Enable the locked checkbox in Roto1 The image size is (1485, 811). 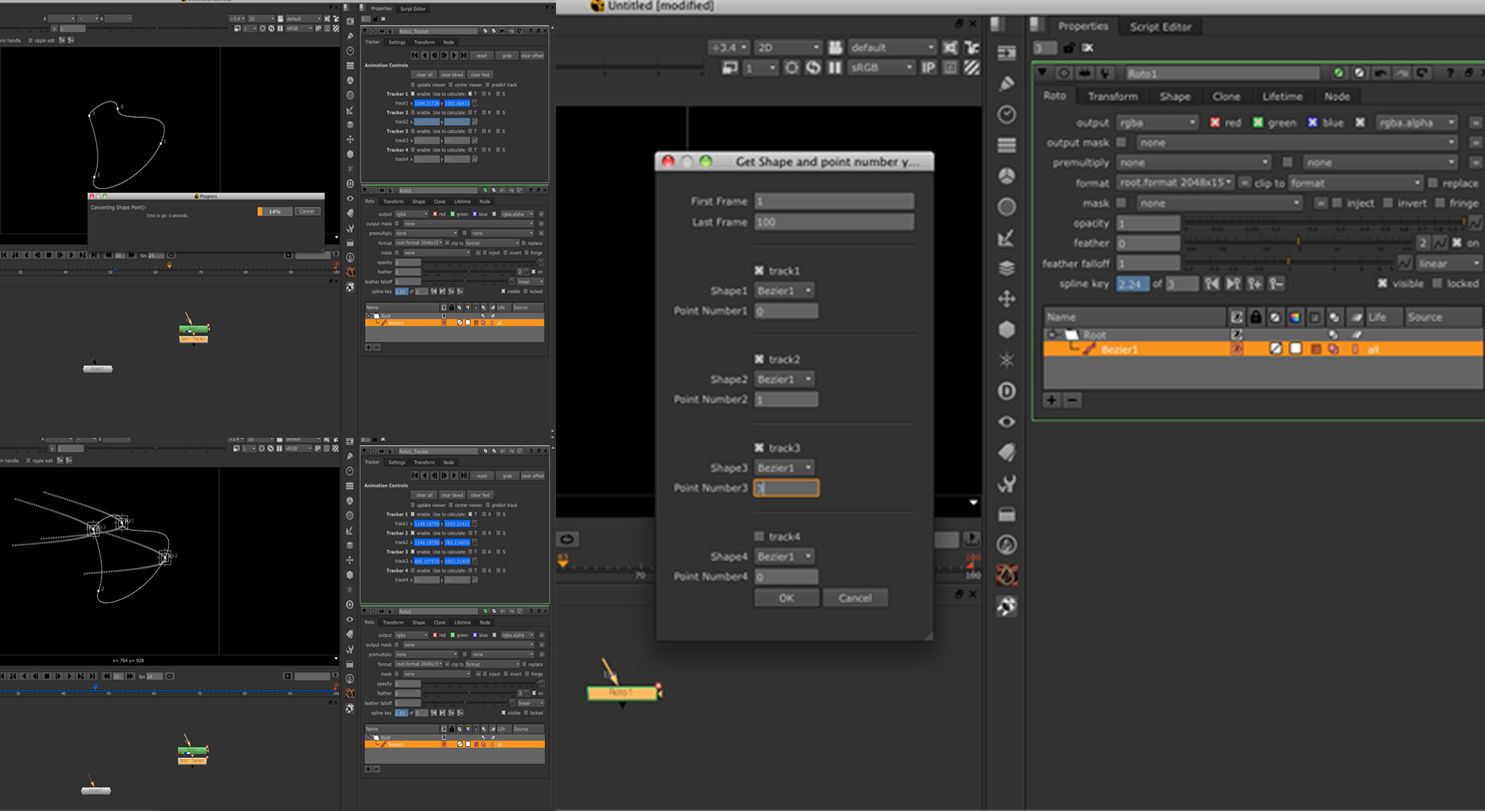pos(1437,284)
